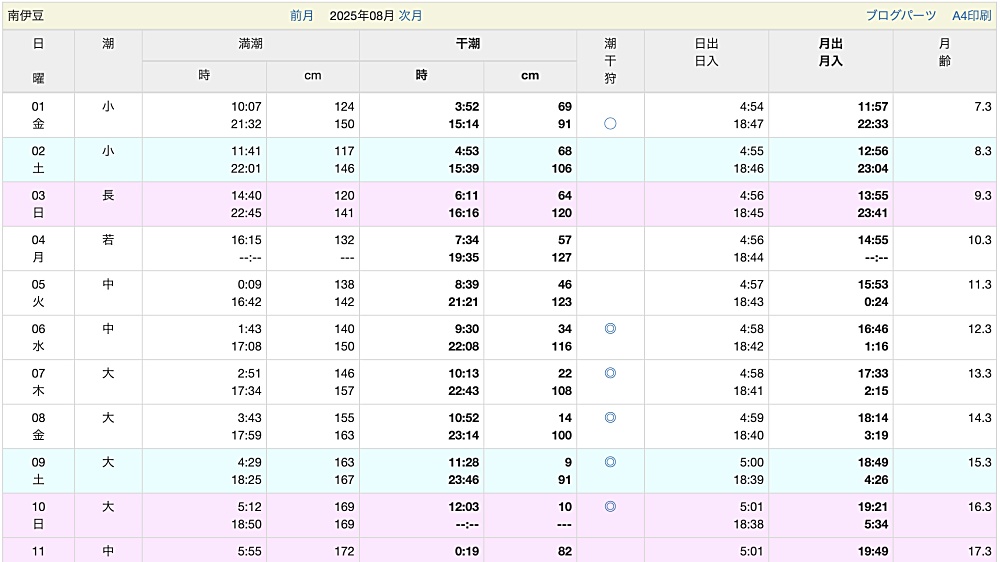Go to next month via 次月
The width and height of the screenshot is (1000, 562).
point(410,15)
